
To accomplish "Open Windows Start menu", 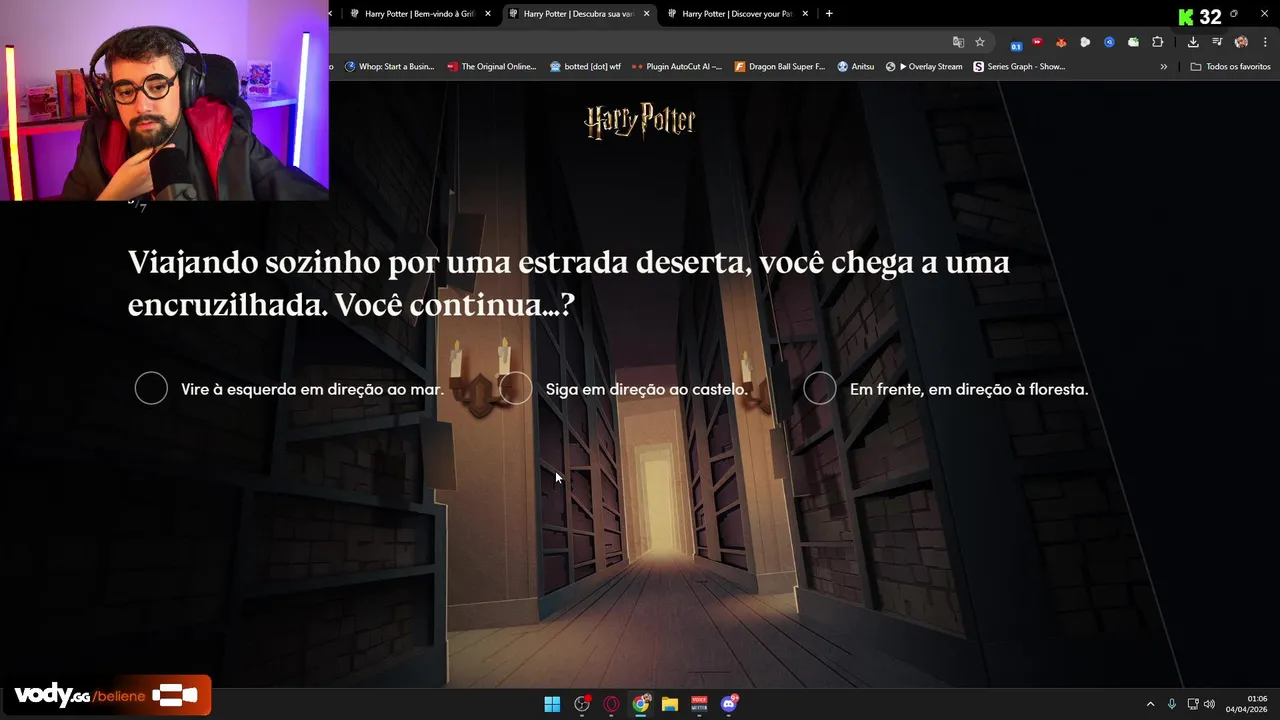I will pos(552,704).
